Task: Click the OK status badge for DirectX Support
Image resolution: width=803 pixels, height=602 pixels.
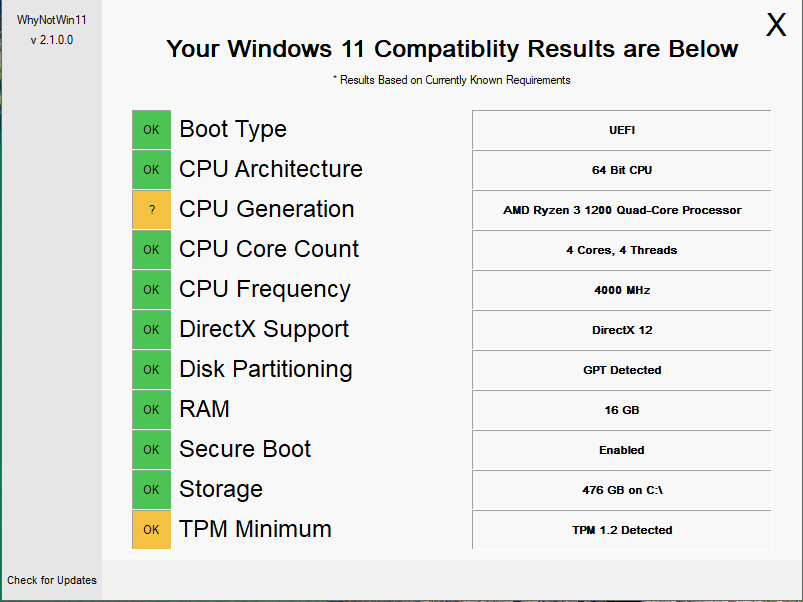Action: [x=152, y=329]
